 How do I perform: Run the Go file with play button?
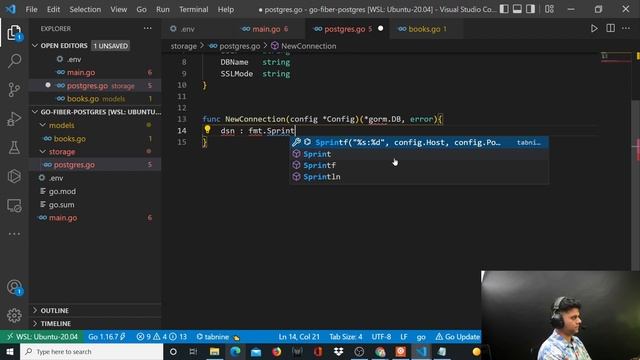coord(594,28)
